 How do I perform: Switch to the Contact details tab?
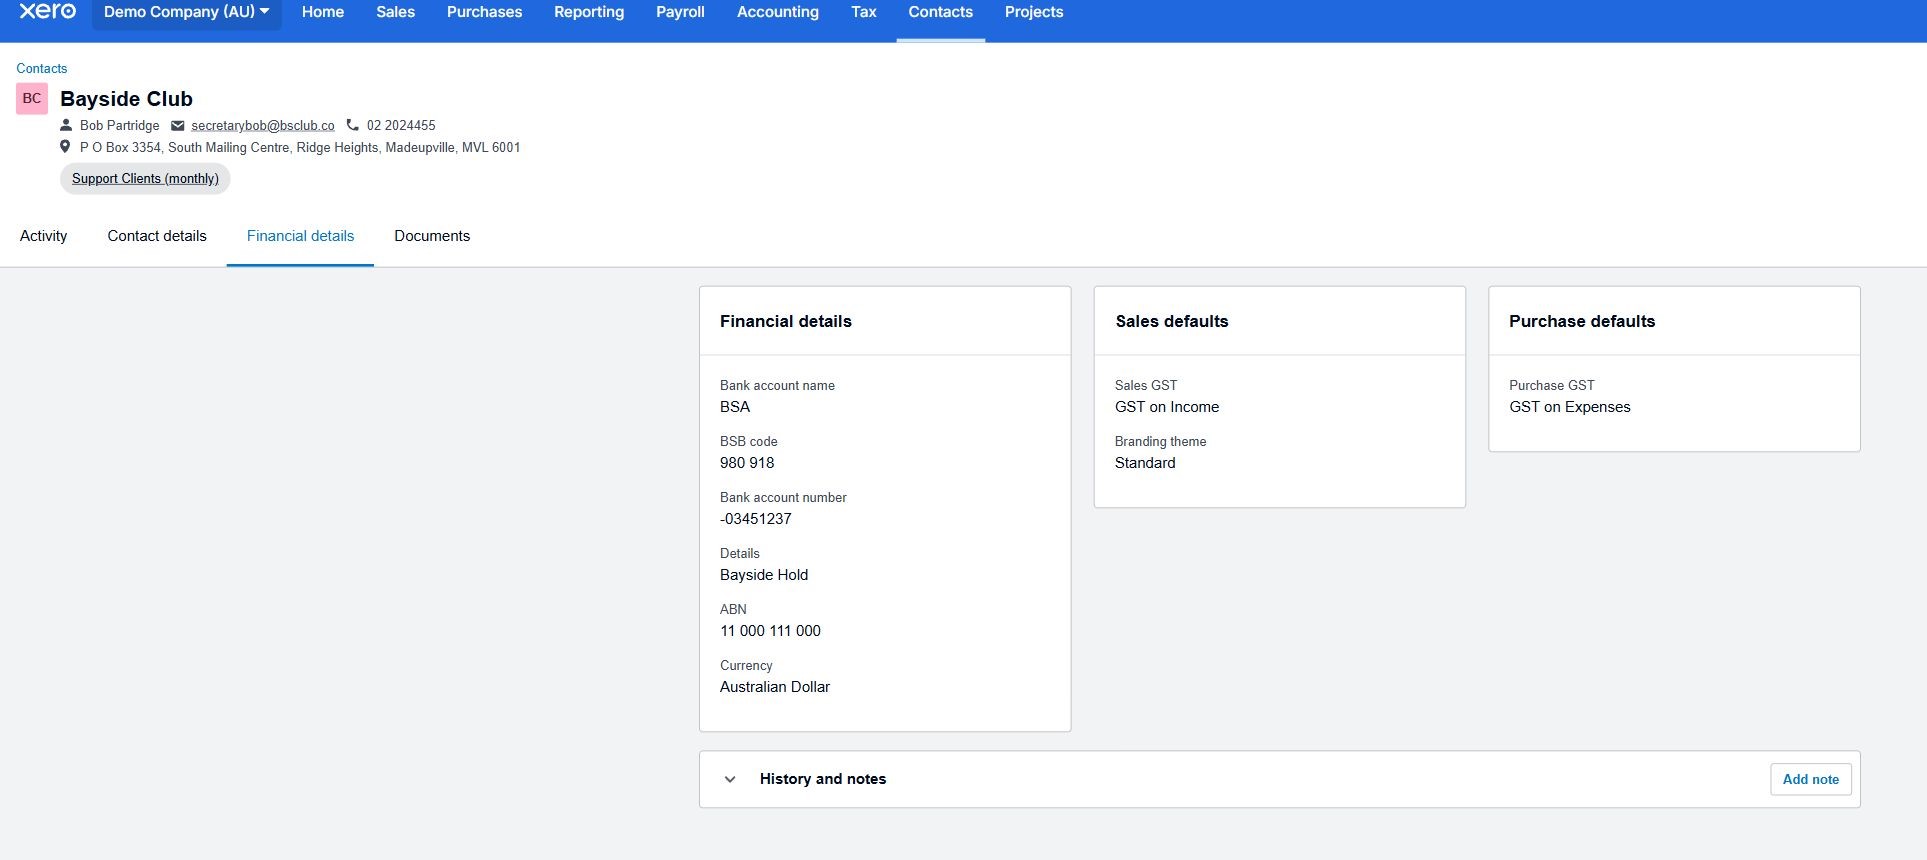pos(157,236)
